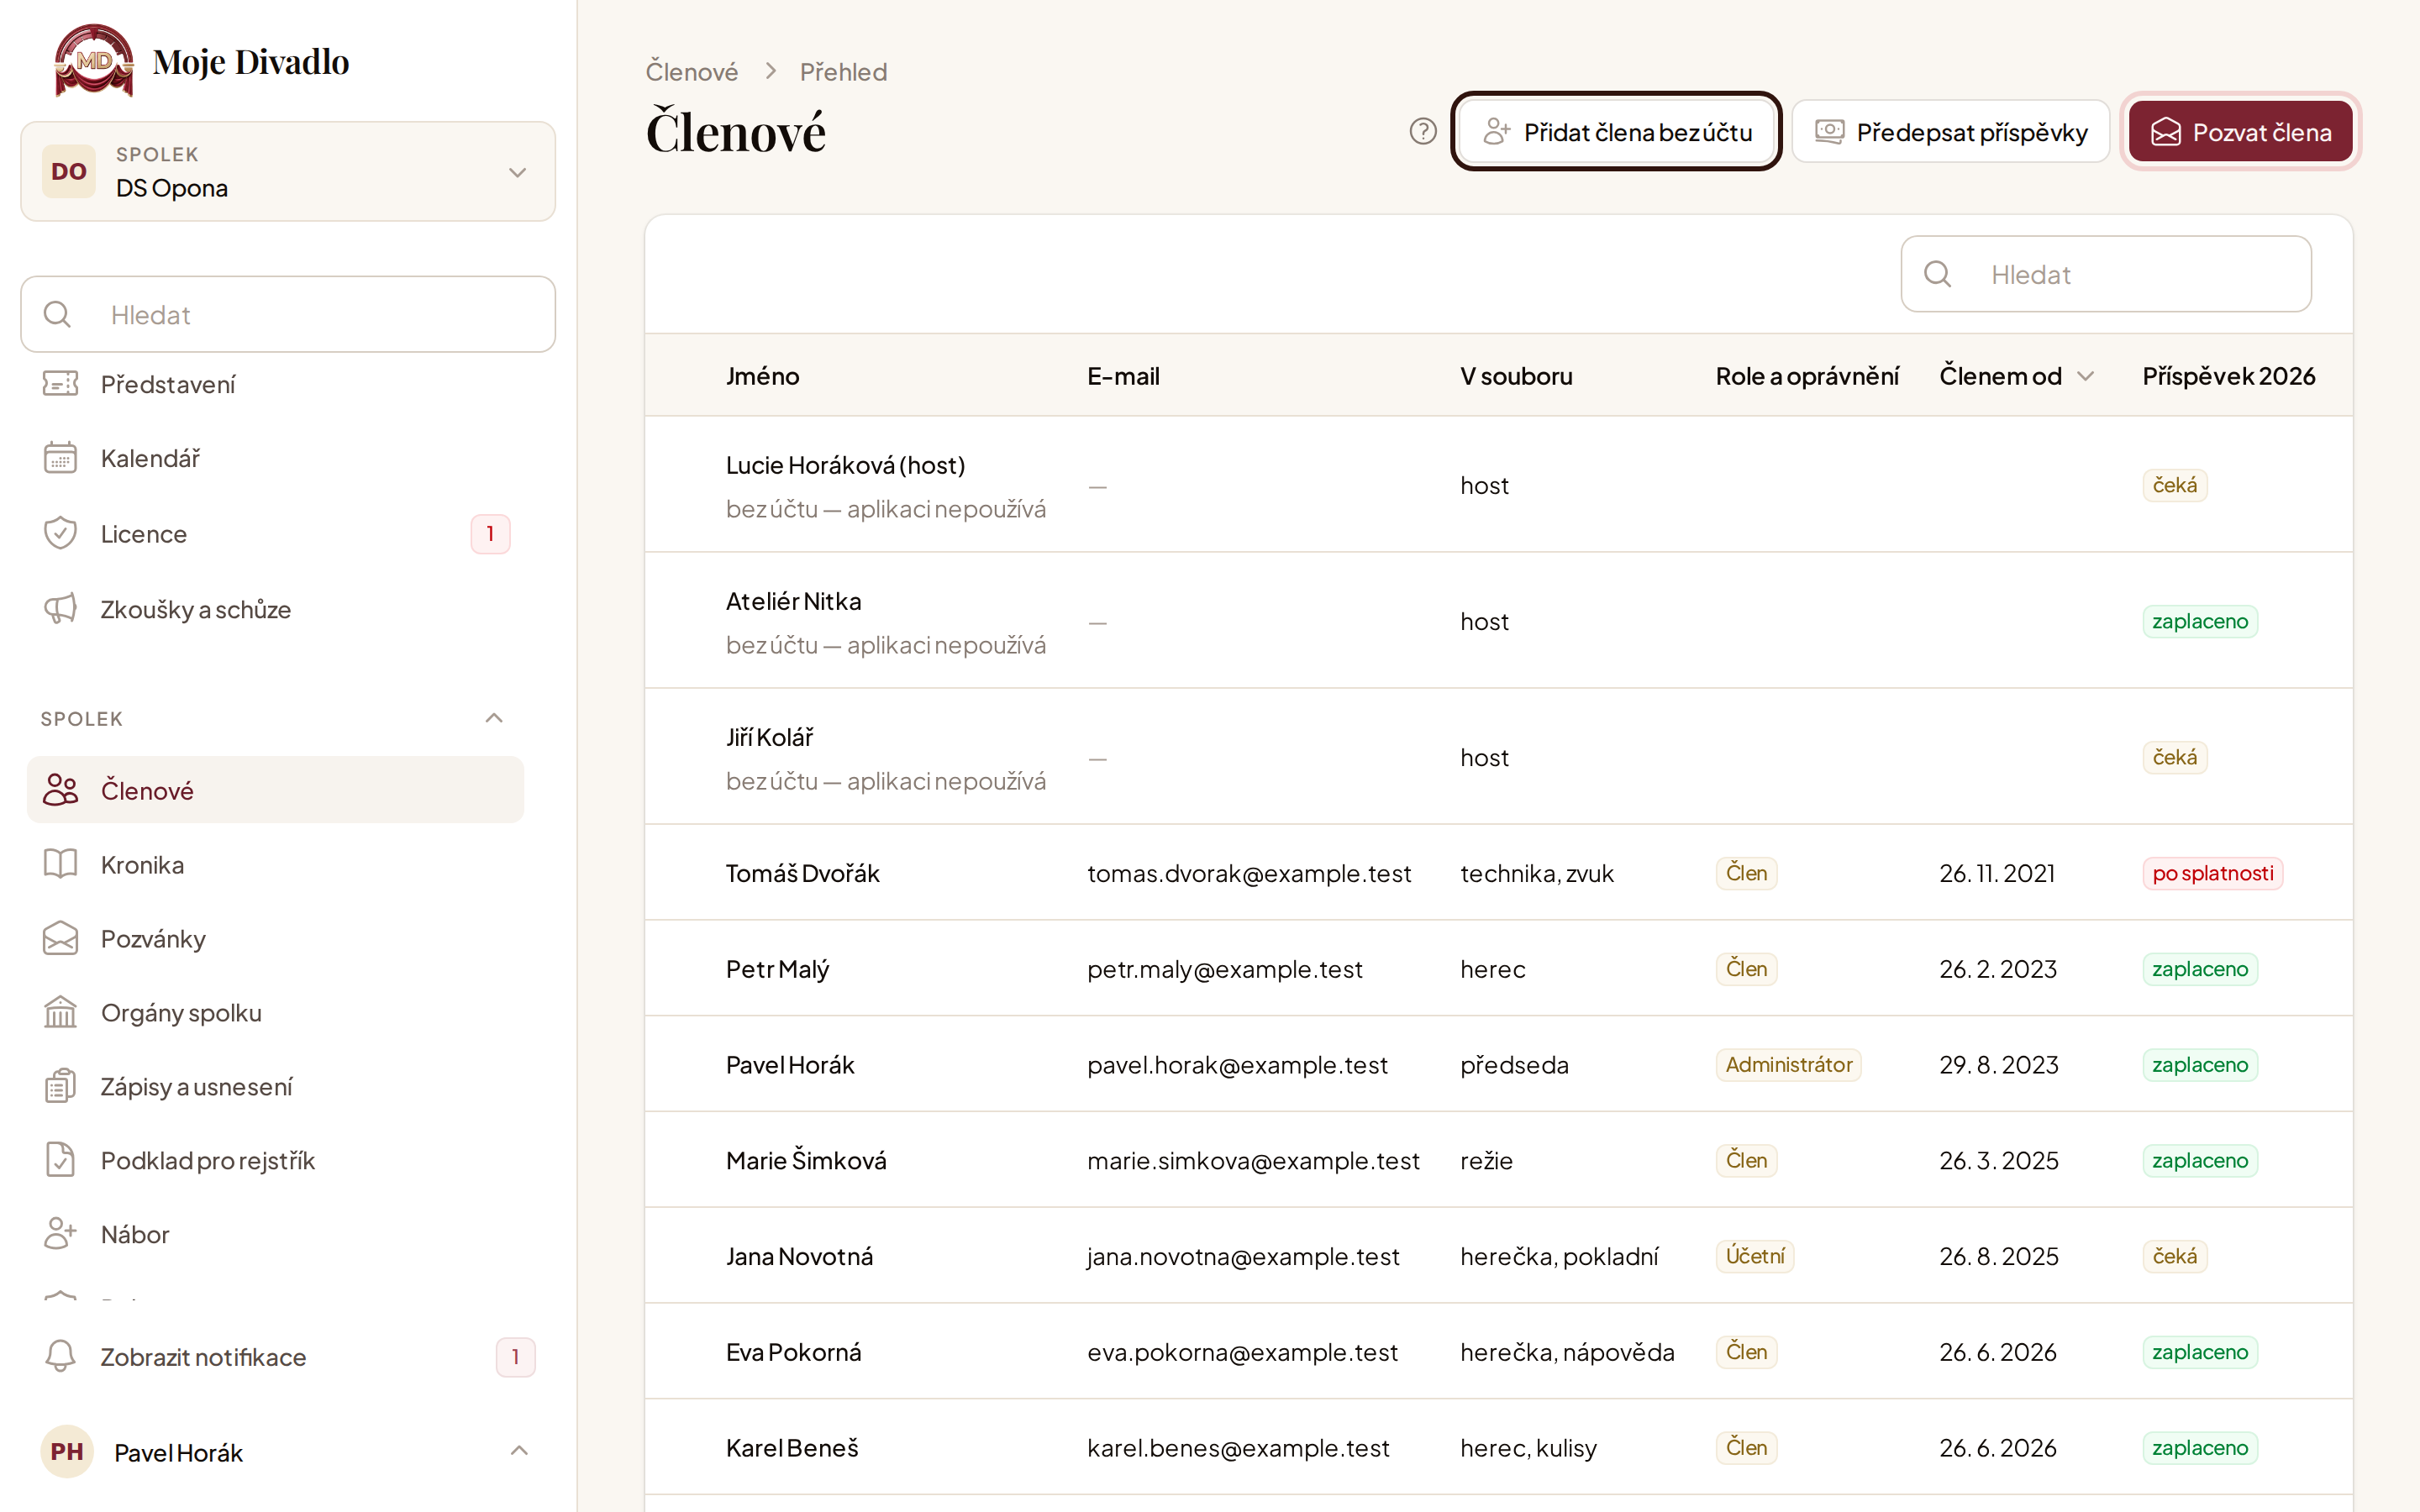2420x1512 pixels.
Task: Click the help question mark icon
Action: click(x=1422, y=131)
